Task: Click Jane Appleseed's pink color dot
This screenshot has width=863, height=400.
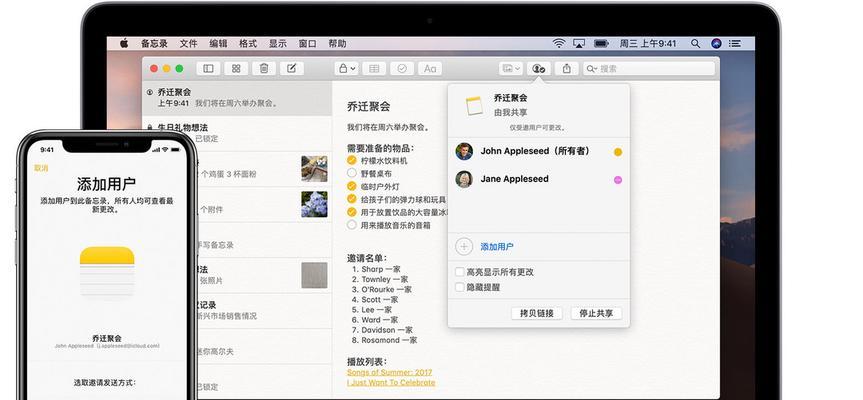Action: click(x=618, y=179)
